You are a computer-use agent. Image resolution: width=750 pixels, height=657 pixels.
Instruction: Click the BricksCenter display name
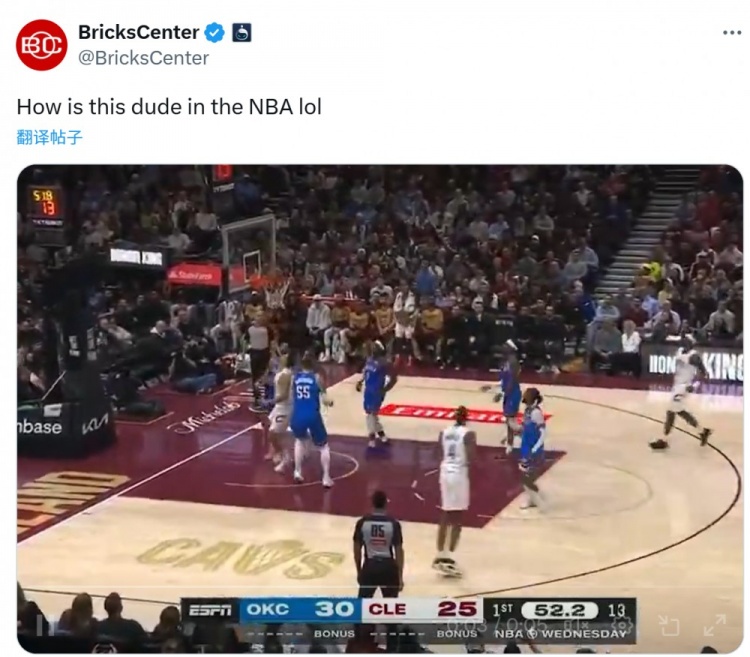[139, 33]
